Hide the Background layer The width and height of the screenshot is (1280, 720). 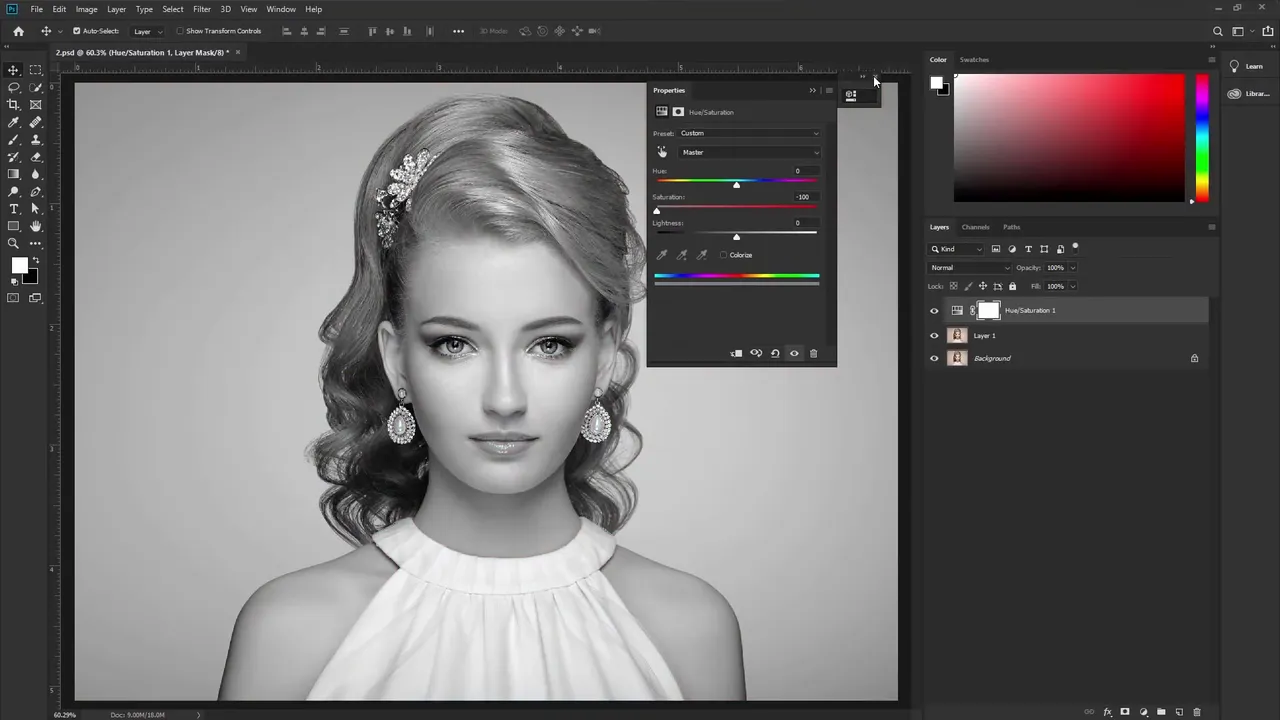tap(934, 358)
